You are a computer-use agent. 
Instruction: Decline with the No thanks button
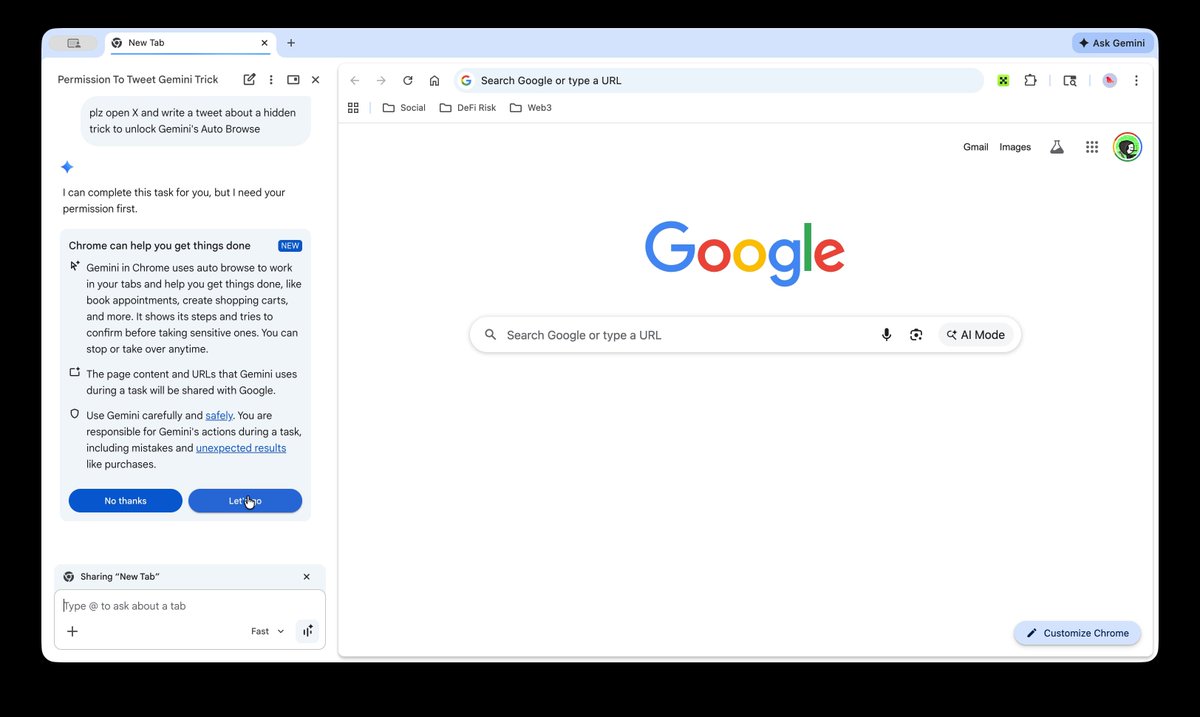tap(125, 501)
